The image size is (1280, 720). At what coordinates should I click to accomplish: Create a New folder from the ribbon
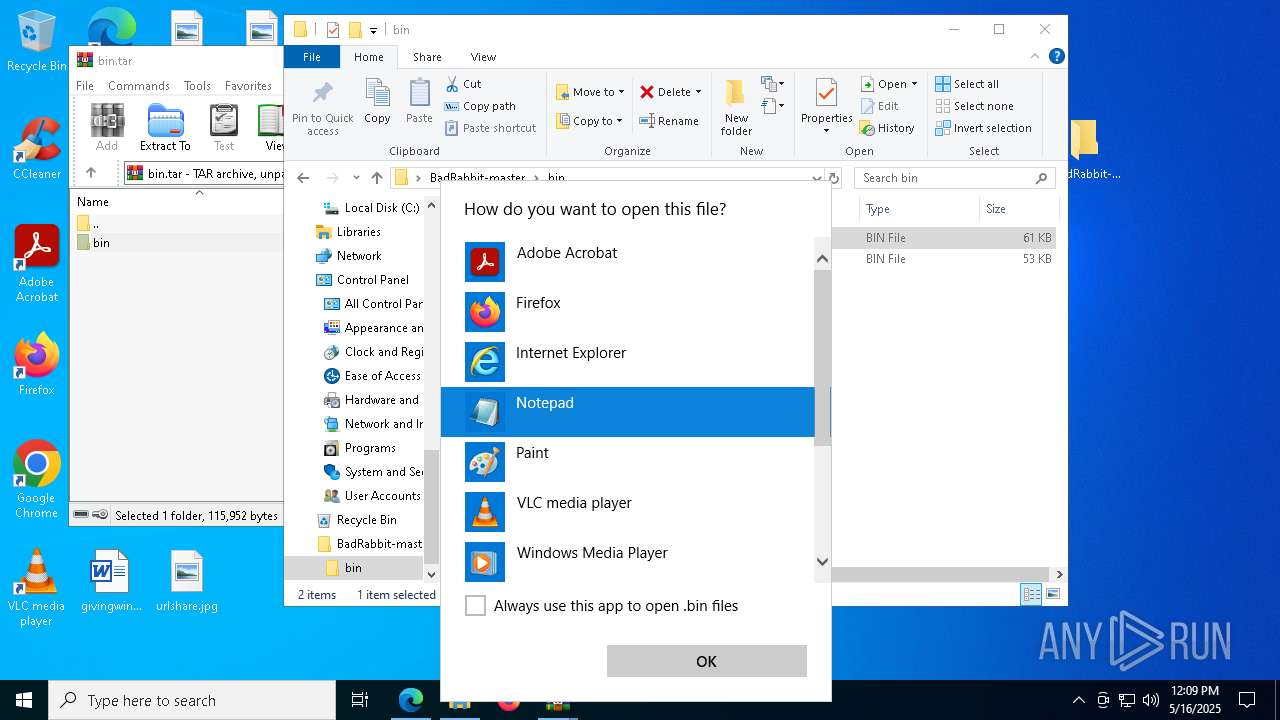click(736, 107)
